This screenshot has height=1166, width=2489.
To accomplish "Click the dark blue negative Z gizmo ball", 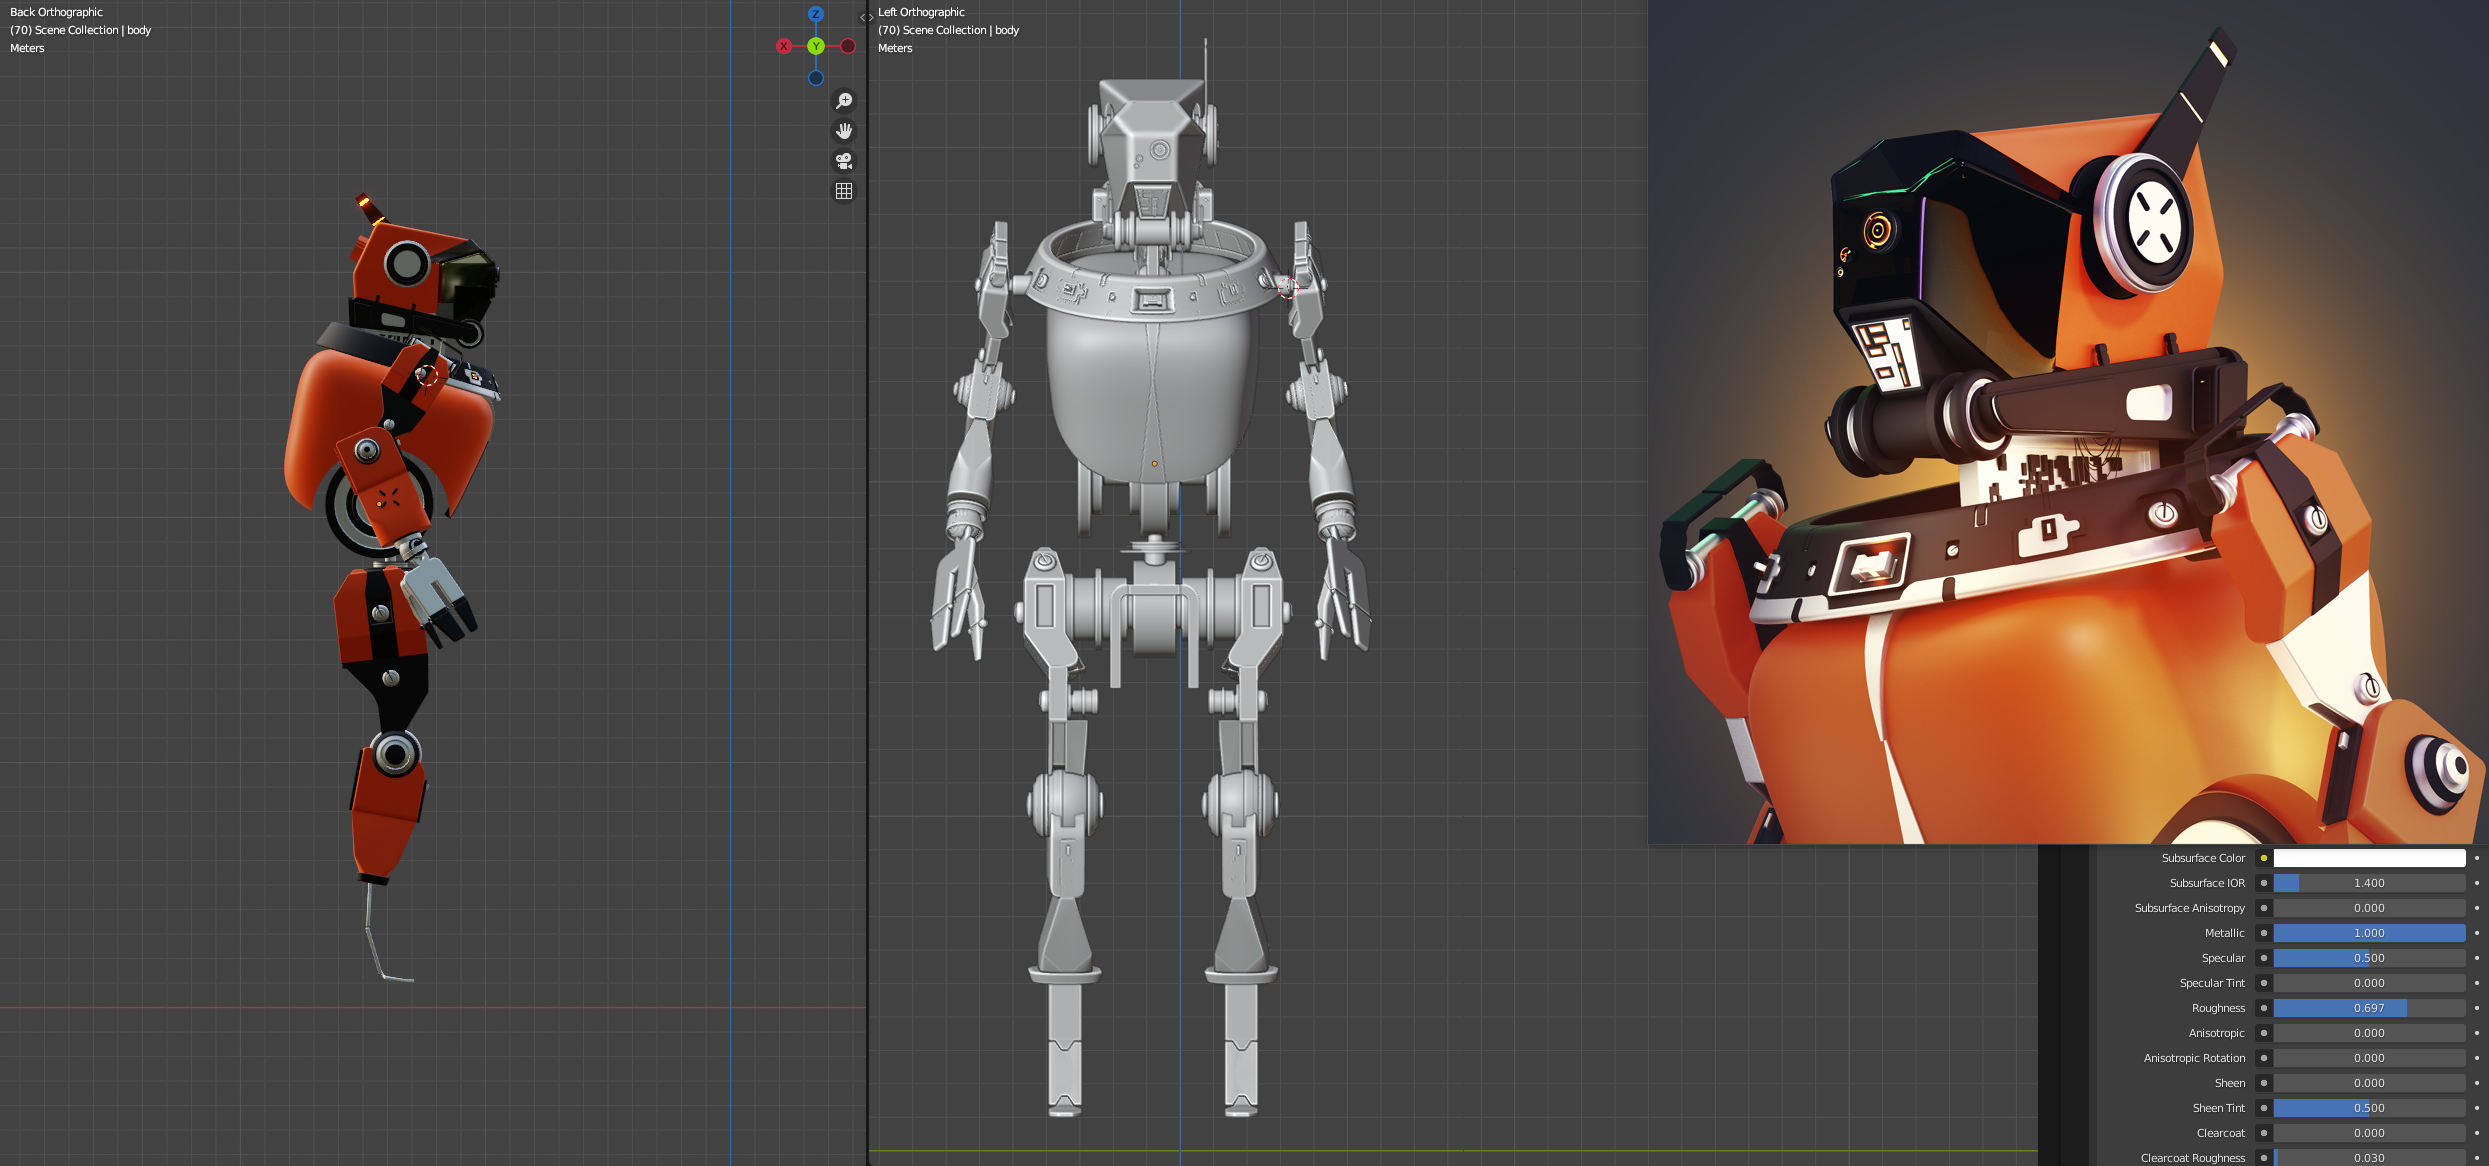I will coord(816,78).
